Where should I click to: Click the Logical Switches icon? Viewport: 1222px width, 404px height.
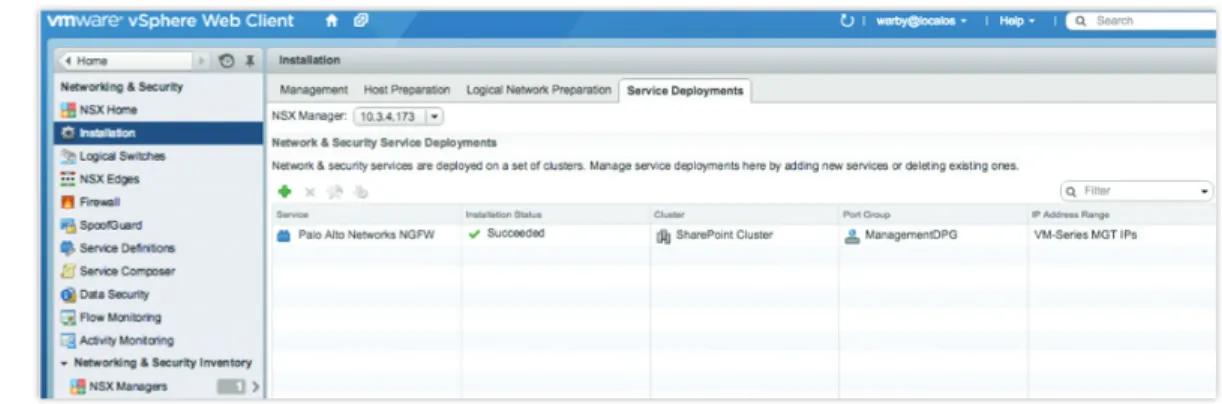68,156
